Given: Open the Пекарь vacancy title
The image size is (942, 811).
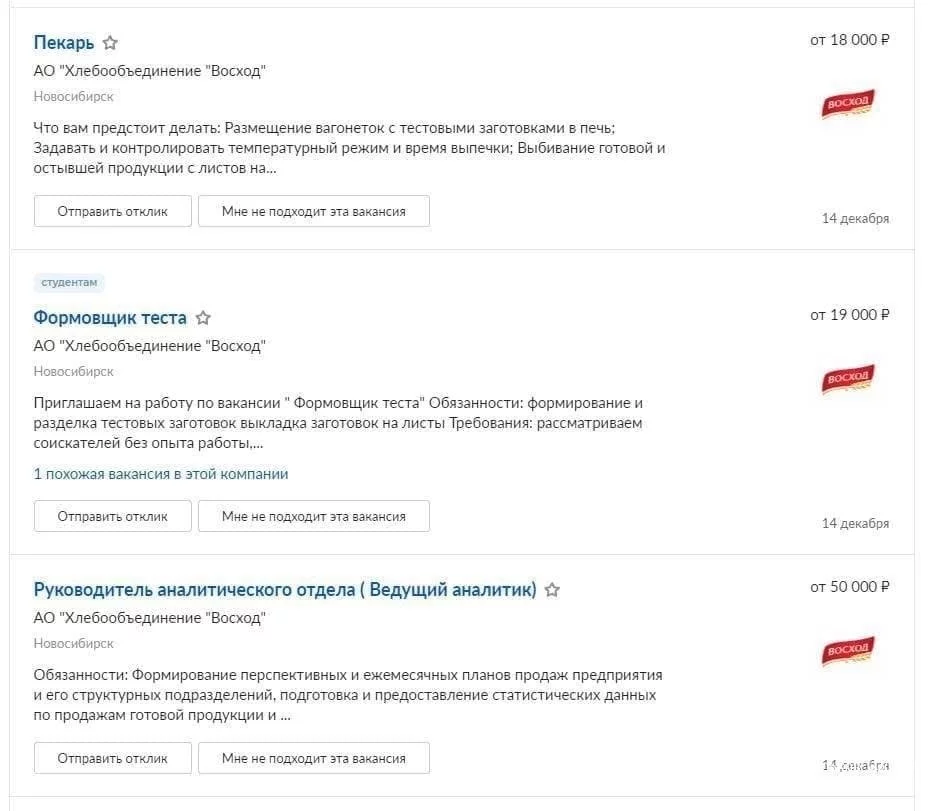Looking at the screenshot, I should pos(64,43).
